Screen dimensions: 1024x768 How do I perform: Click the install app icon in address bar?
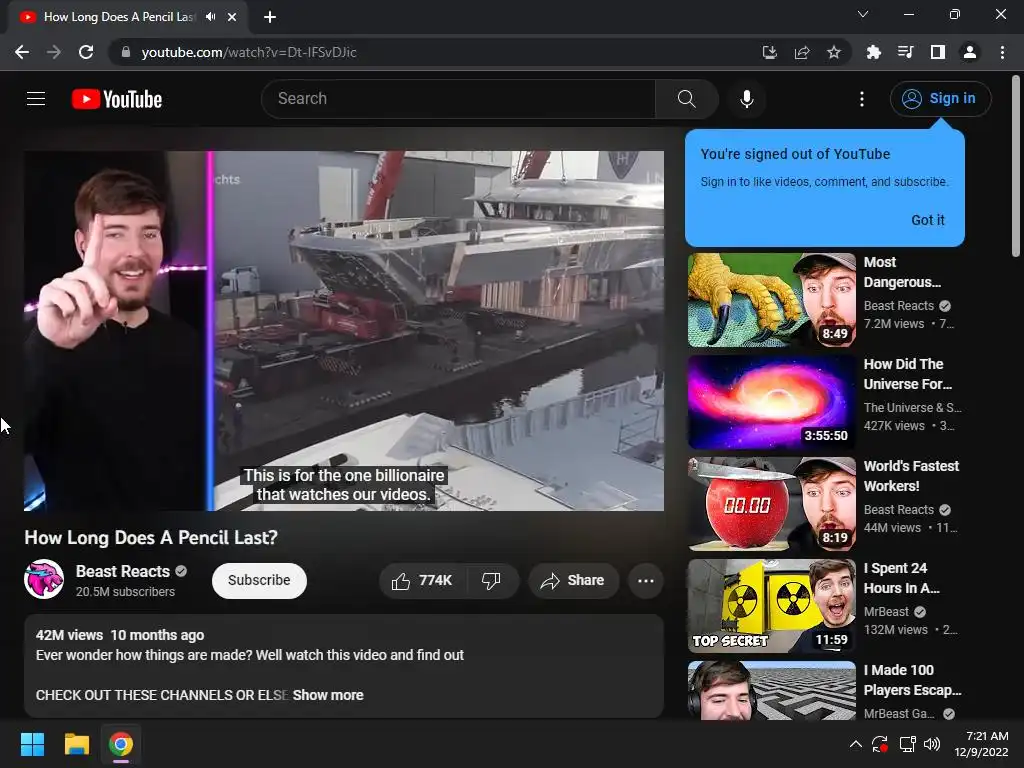[770, 52]
